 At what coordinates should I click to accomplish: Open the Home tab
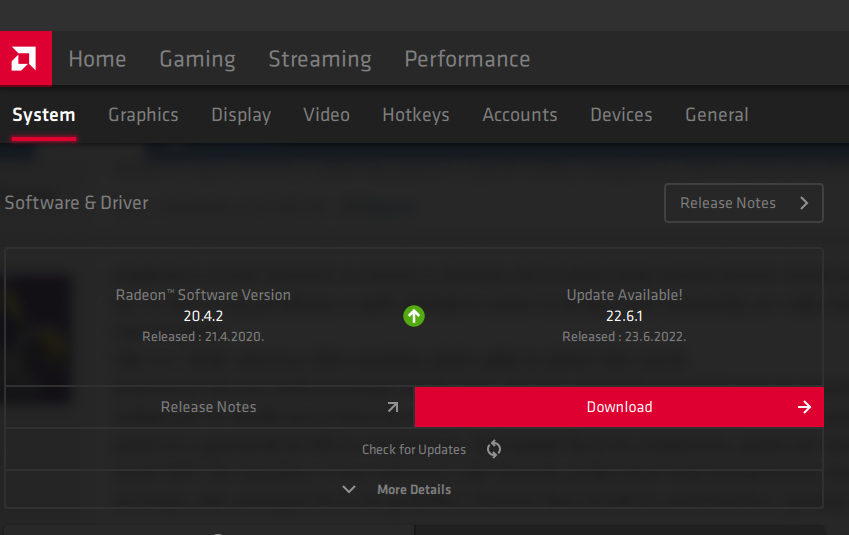[97, 58]
